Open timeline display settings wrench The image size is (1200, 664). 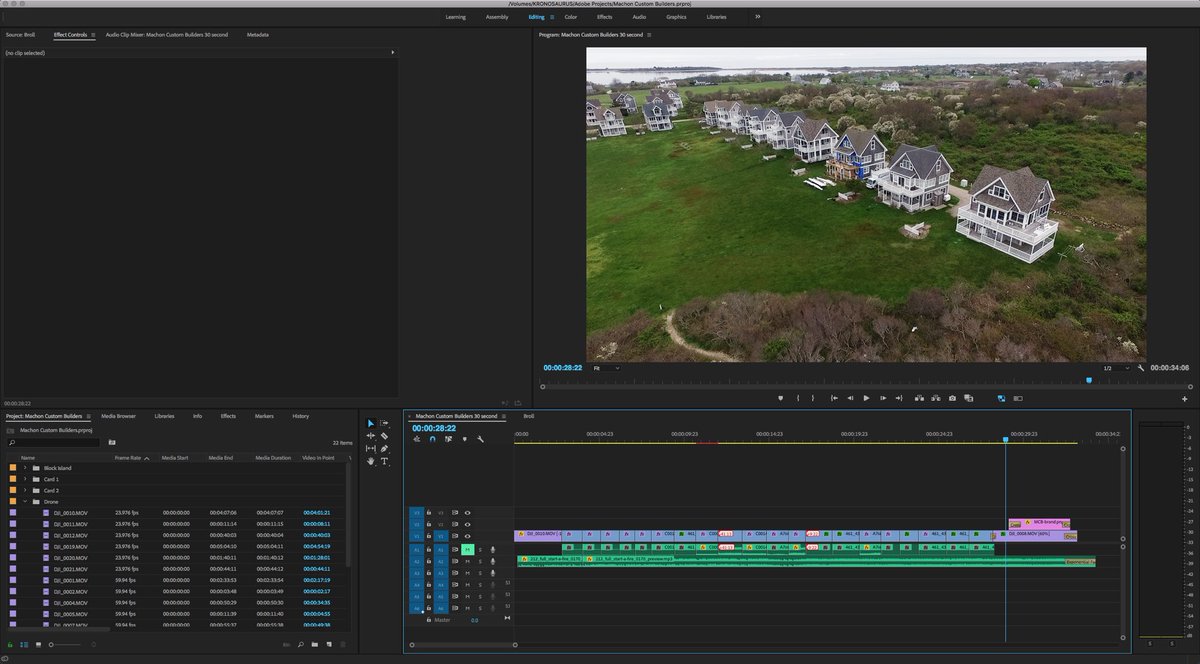[x=480, y=439]
